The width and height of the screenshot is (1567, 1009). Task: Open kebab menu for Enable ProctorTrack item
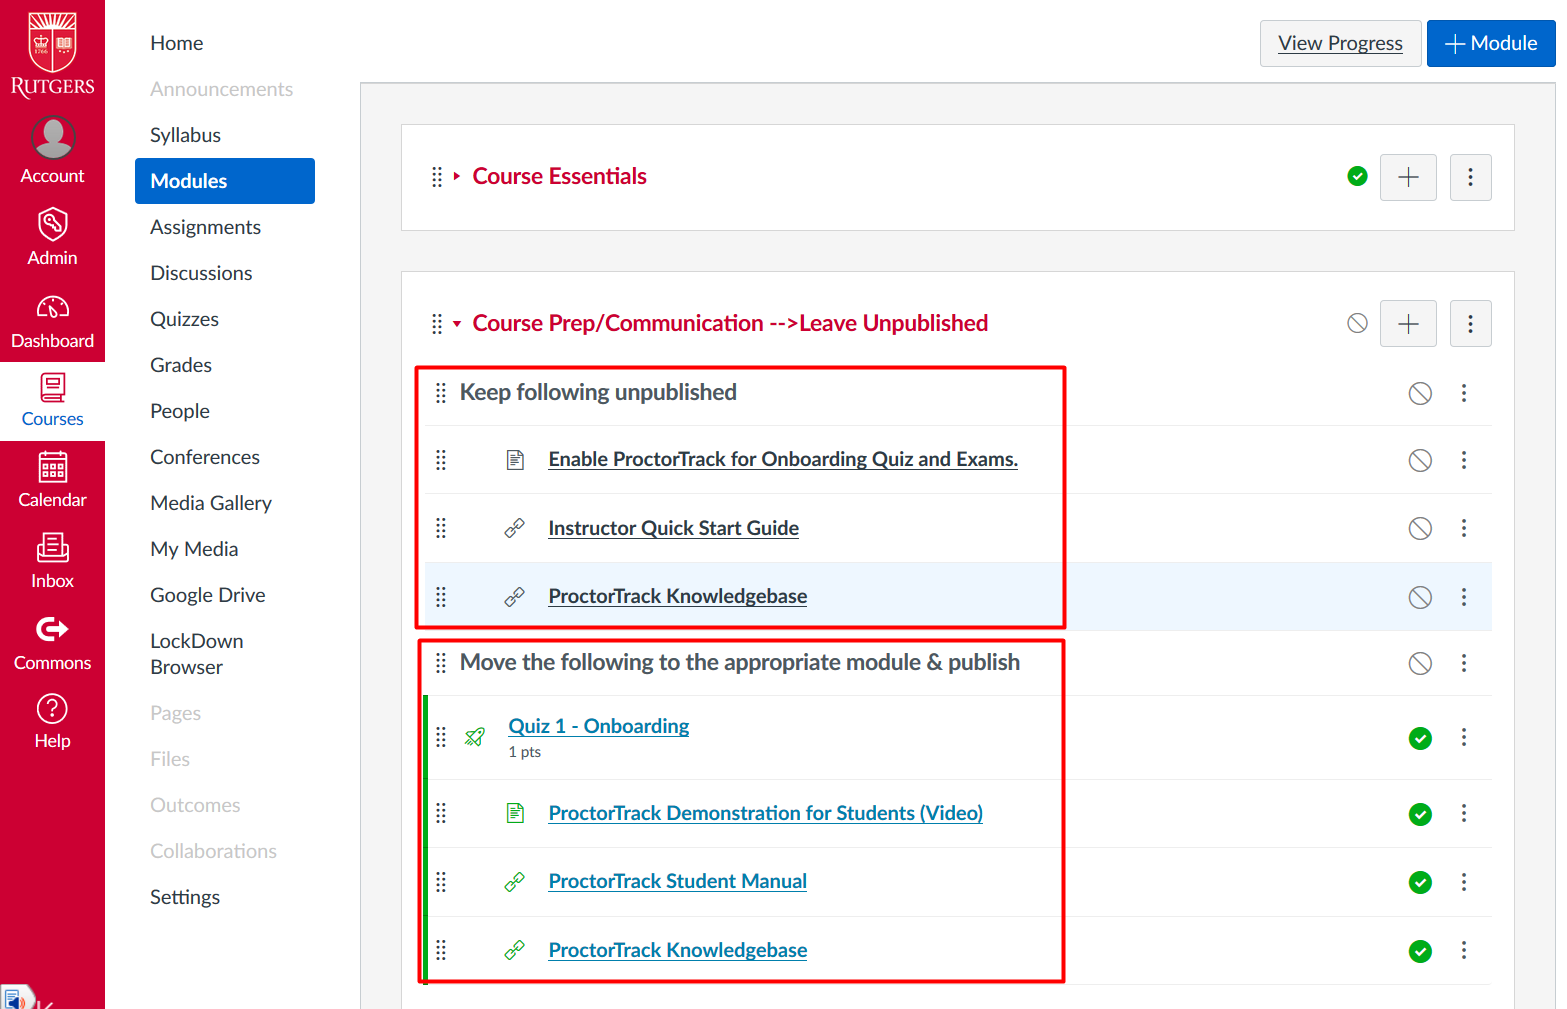tap(1464, 460)
